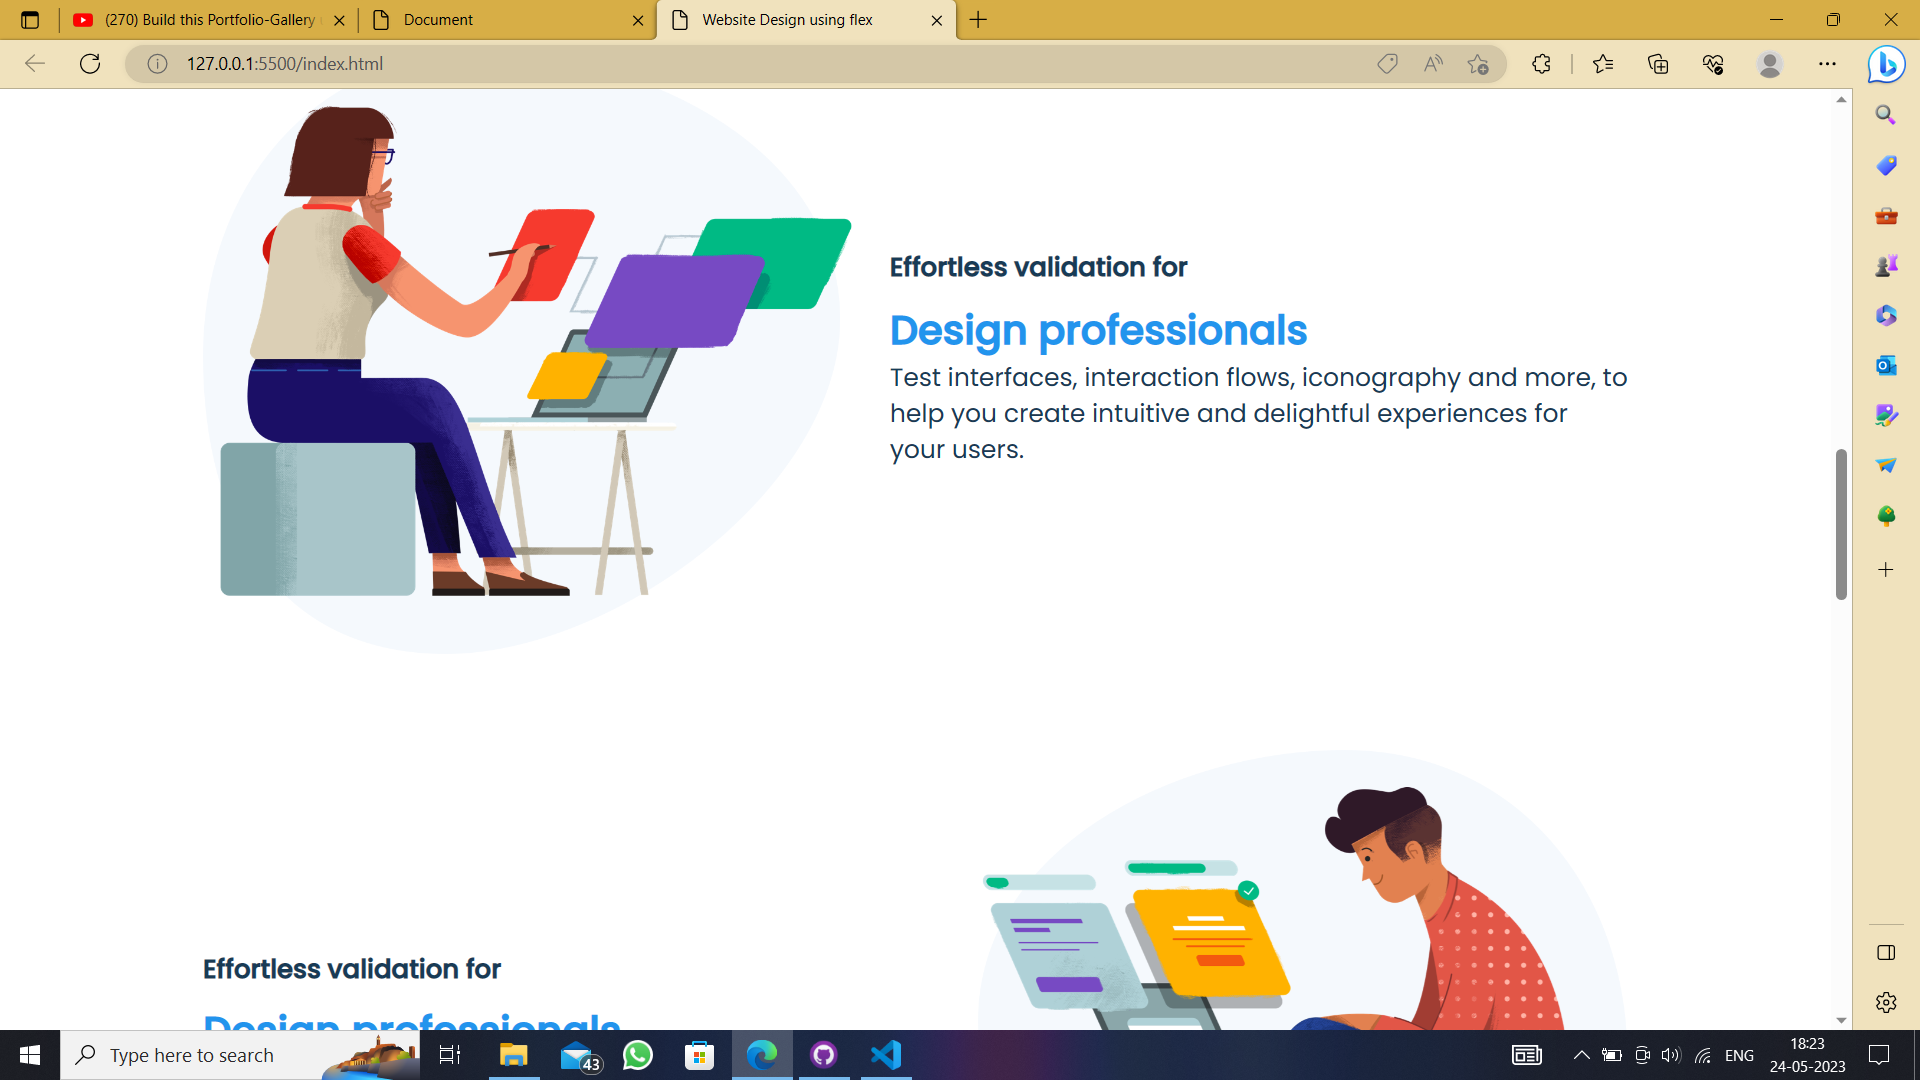Open the Favorites list icon
The image size is (1920, 1080).
coord(1603,64)
